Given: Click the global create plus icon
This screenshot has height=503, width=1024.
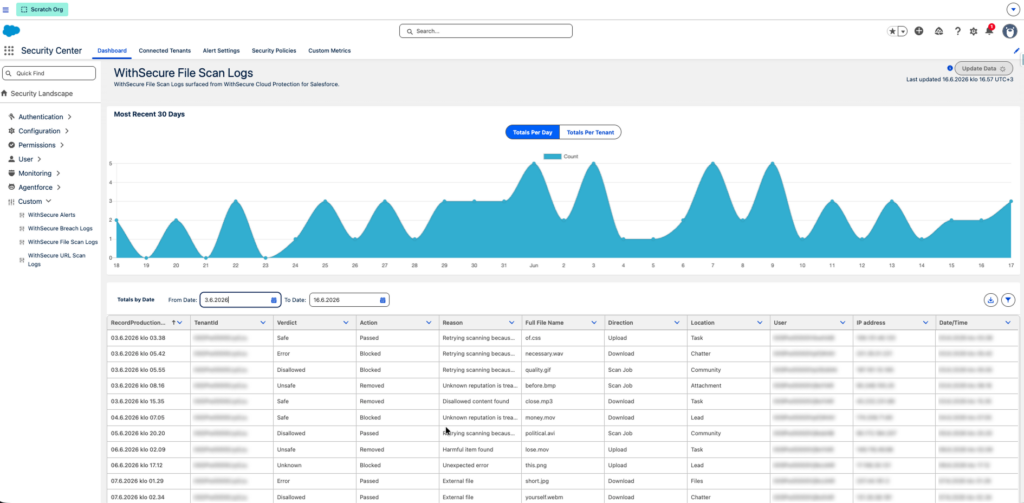Looking at the screenshot, I should tap(919, 31).
